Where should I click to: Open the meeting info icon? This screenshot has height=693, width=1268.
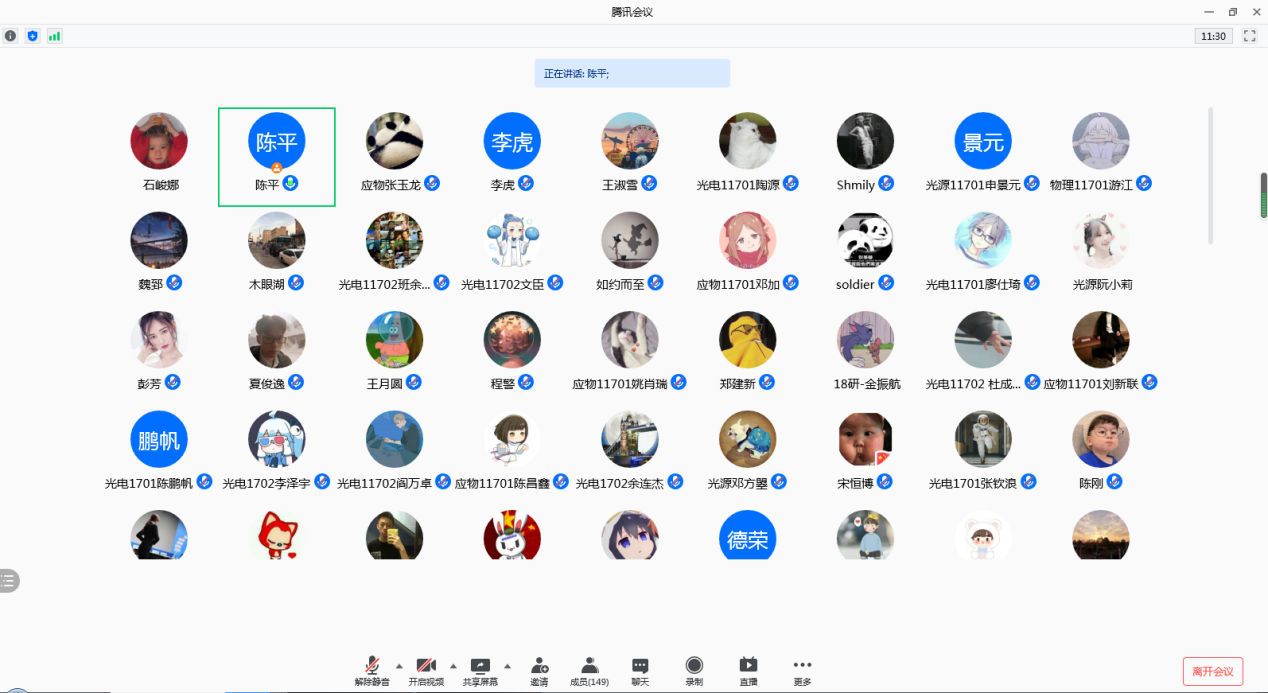(11, 36)
